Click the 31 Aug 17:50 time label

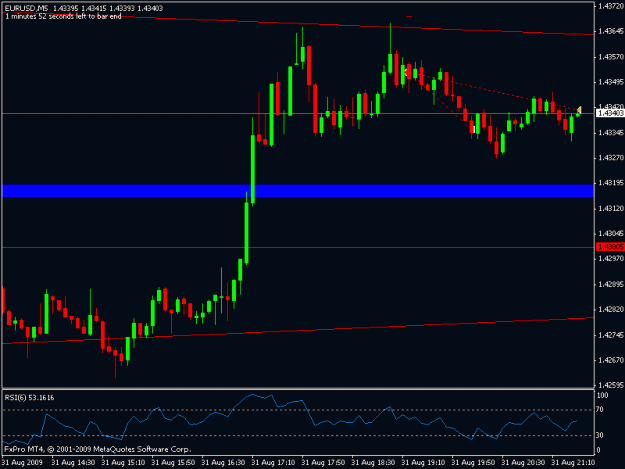pyautogui.click(x=323, y=463)
